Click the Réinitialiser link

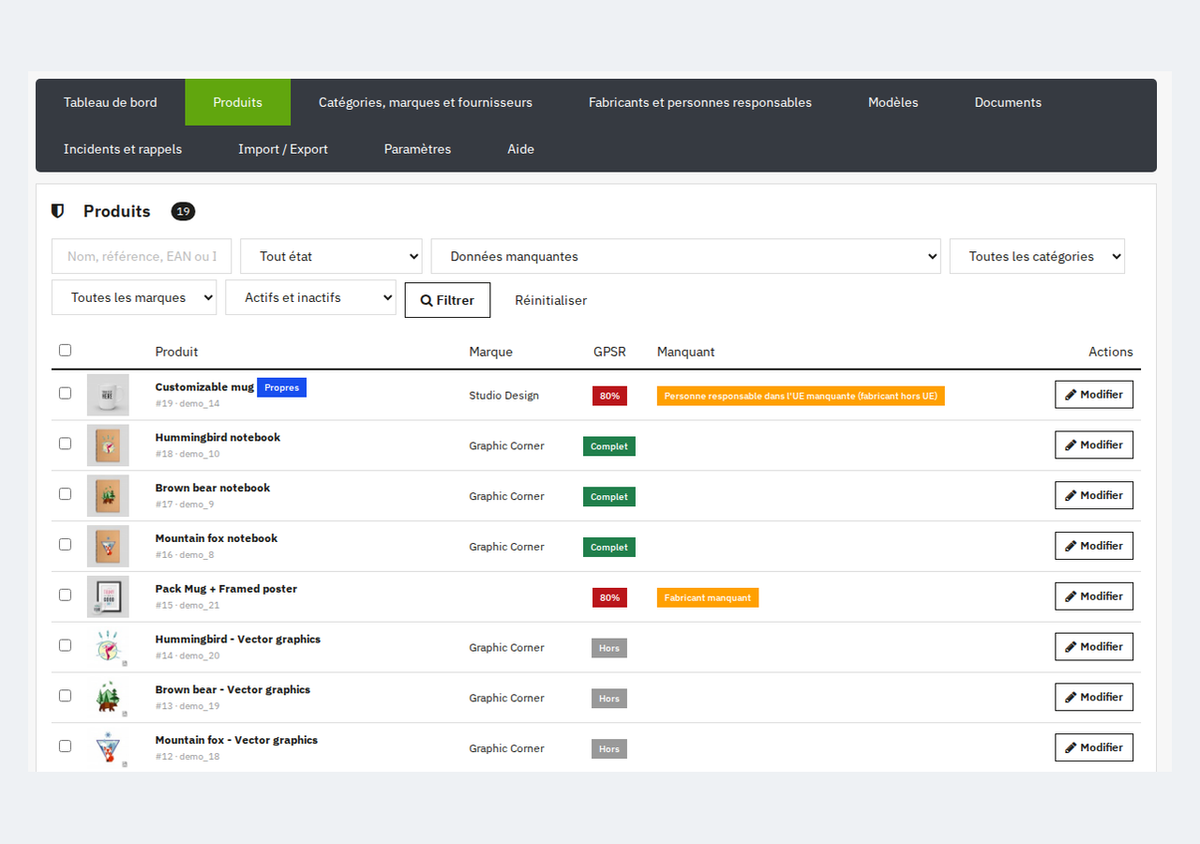pos(551,300)
